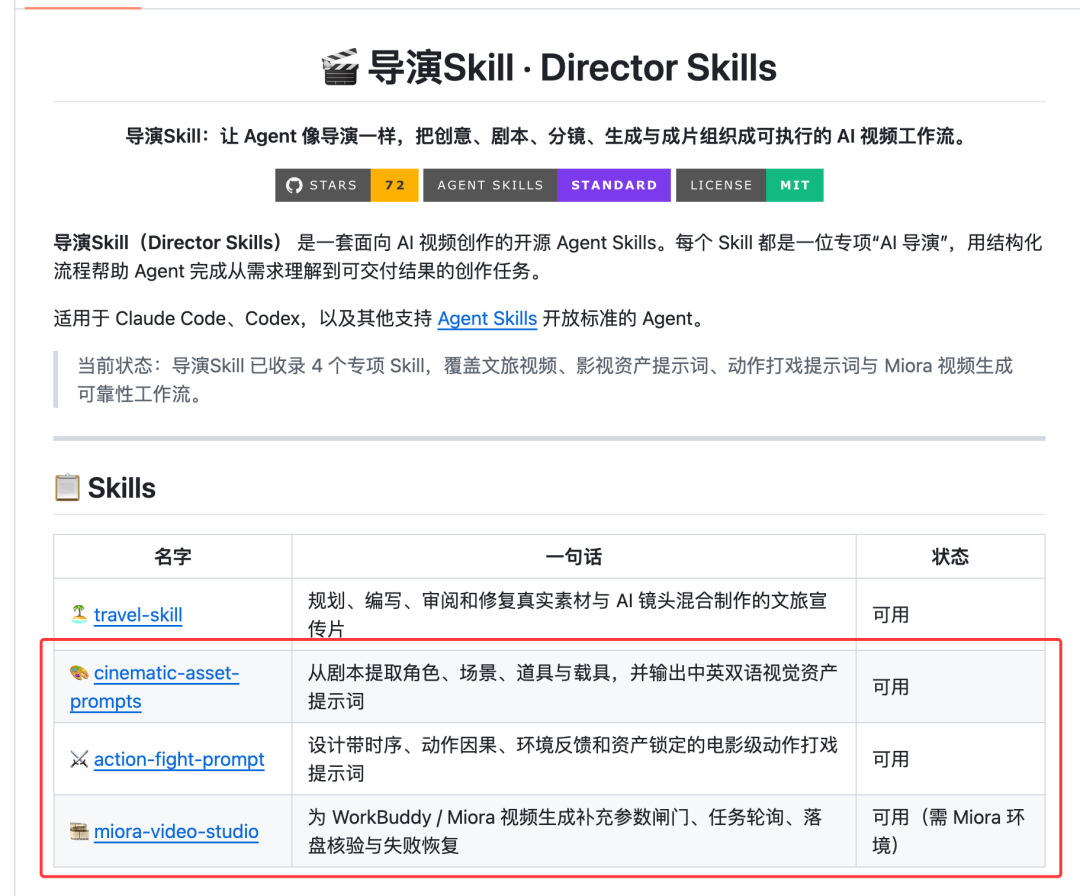Click the 可用 status in travel-skill row
The width and height of the screenshot is (1080, 896).
click(891, 614)
